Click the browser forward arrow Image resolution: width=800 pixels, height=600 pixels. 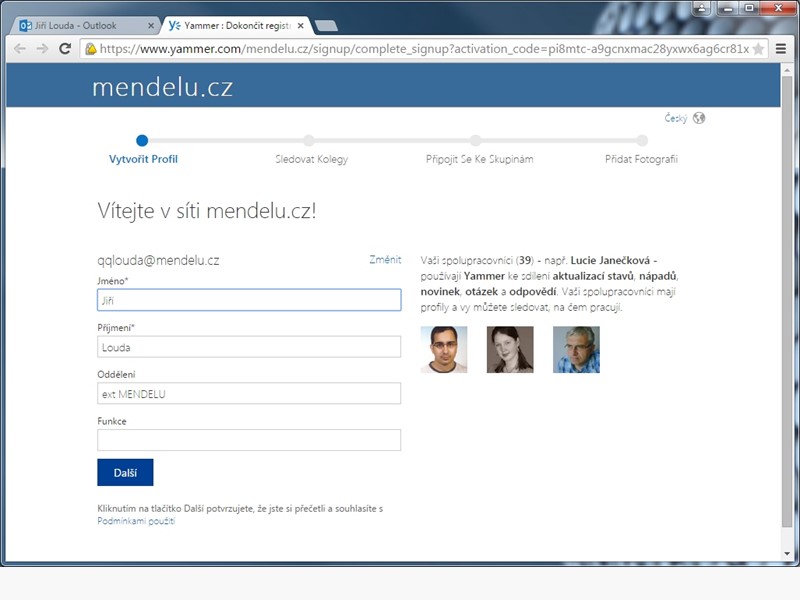click(42, 48)
